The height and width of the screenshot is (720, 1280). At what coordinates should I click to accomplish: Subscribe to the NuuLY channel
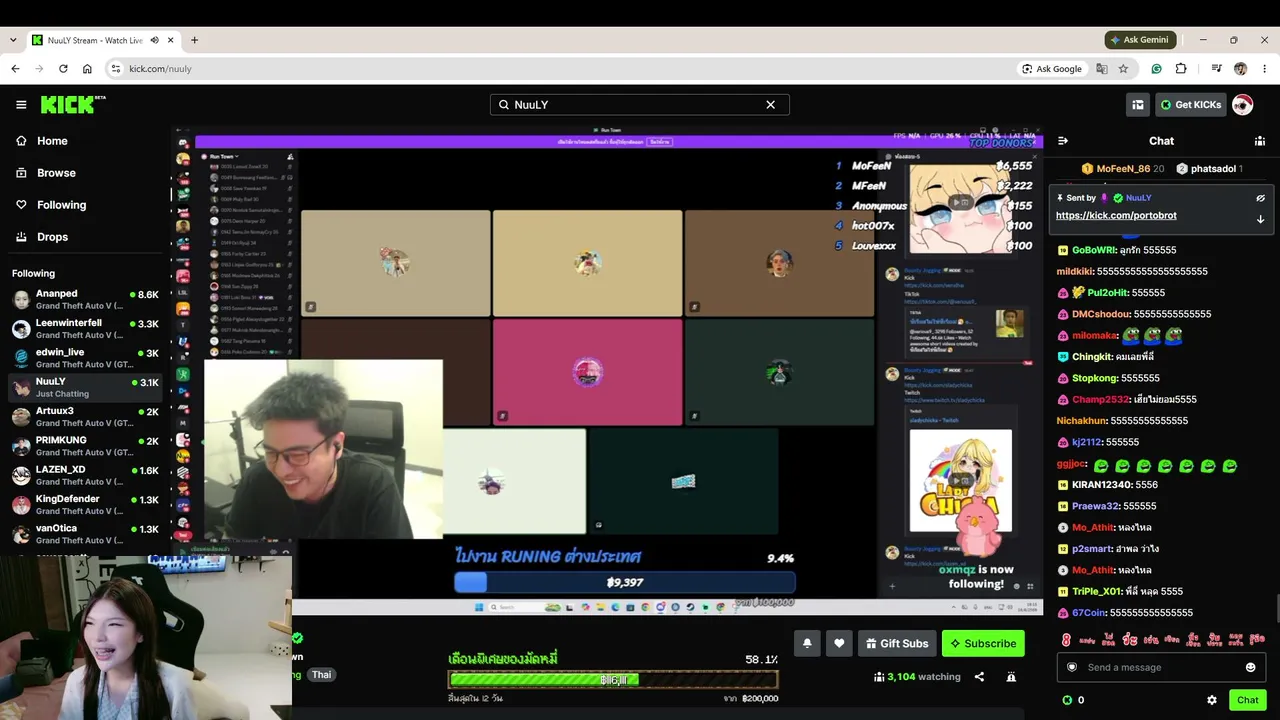click(983, 643)
